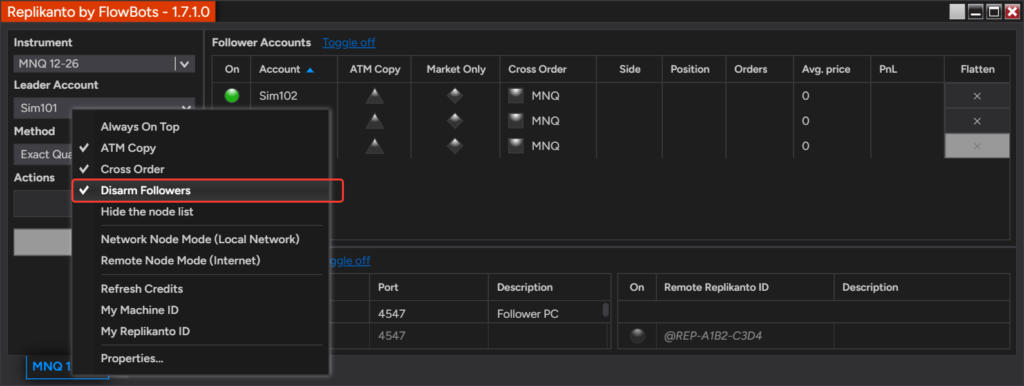Open the Leader Account Sim101 dropdown
The image size is (1024, 386).
tap(104, 108)
